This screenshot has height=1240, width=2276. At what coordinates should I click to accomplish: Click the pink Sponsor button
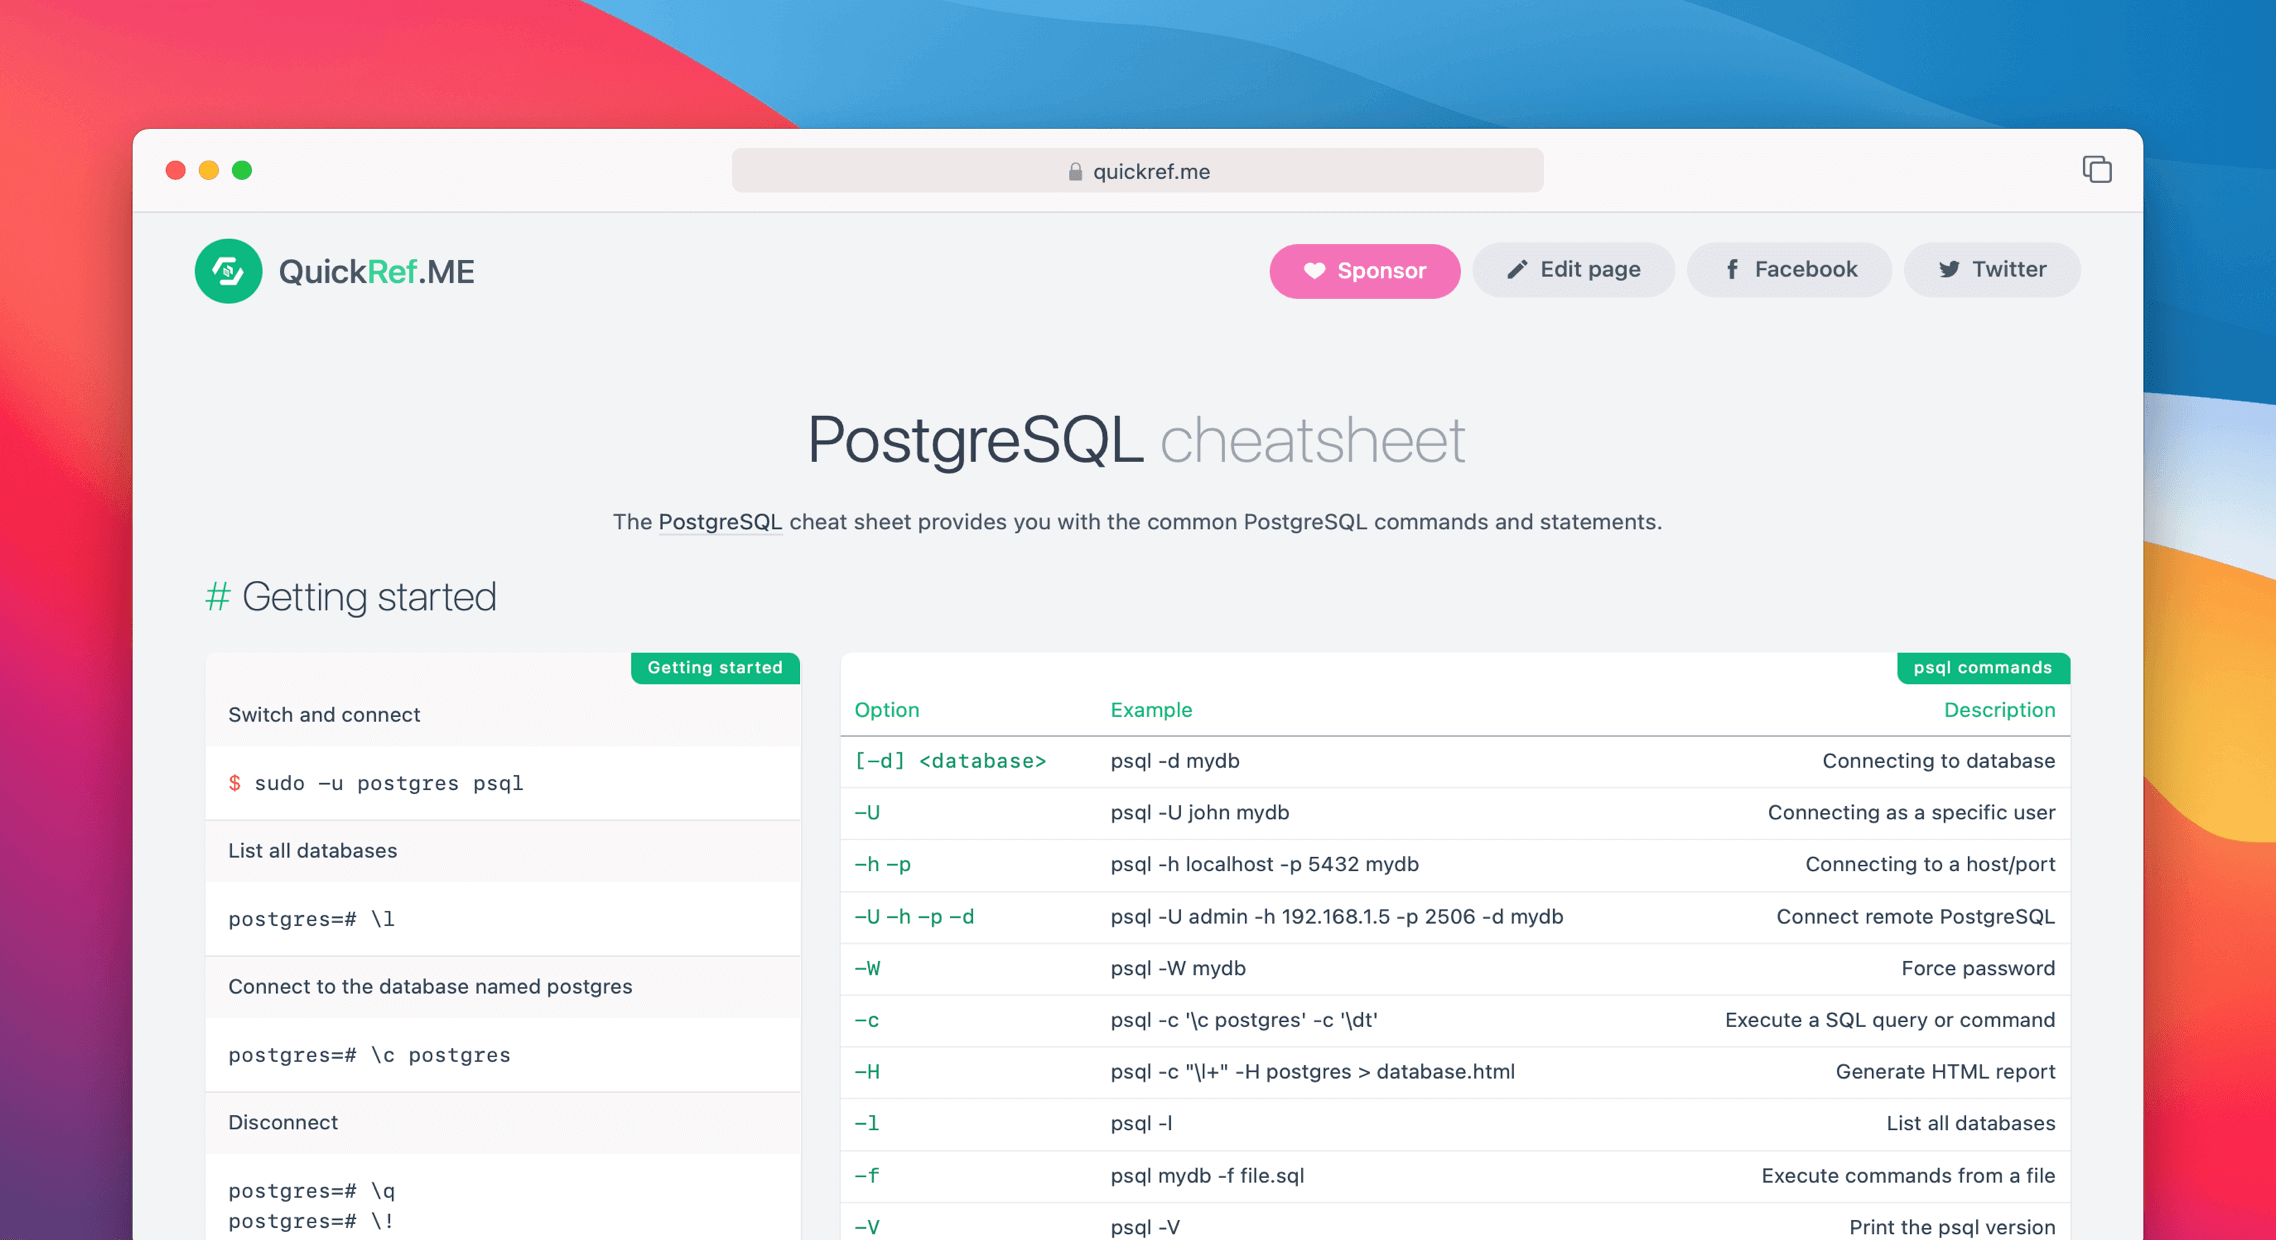point(1364,270)
